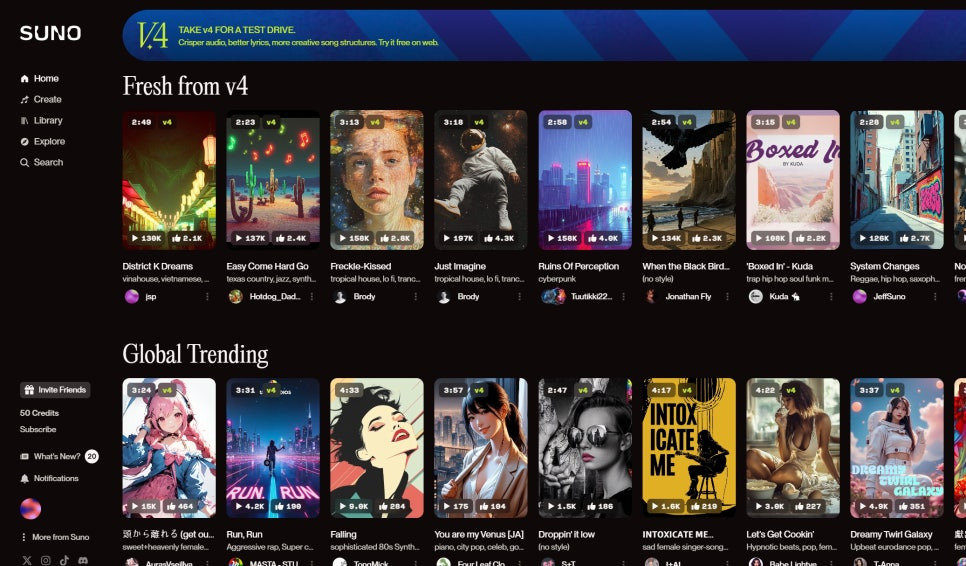966x566 pixels.
Task: Open options menu for Ruins Of Perception
Action: point(623,296)
